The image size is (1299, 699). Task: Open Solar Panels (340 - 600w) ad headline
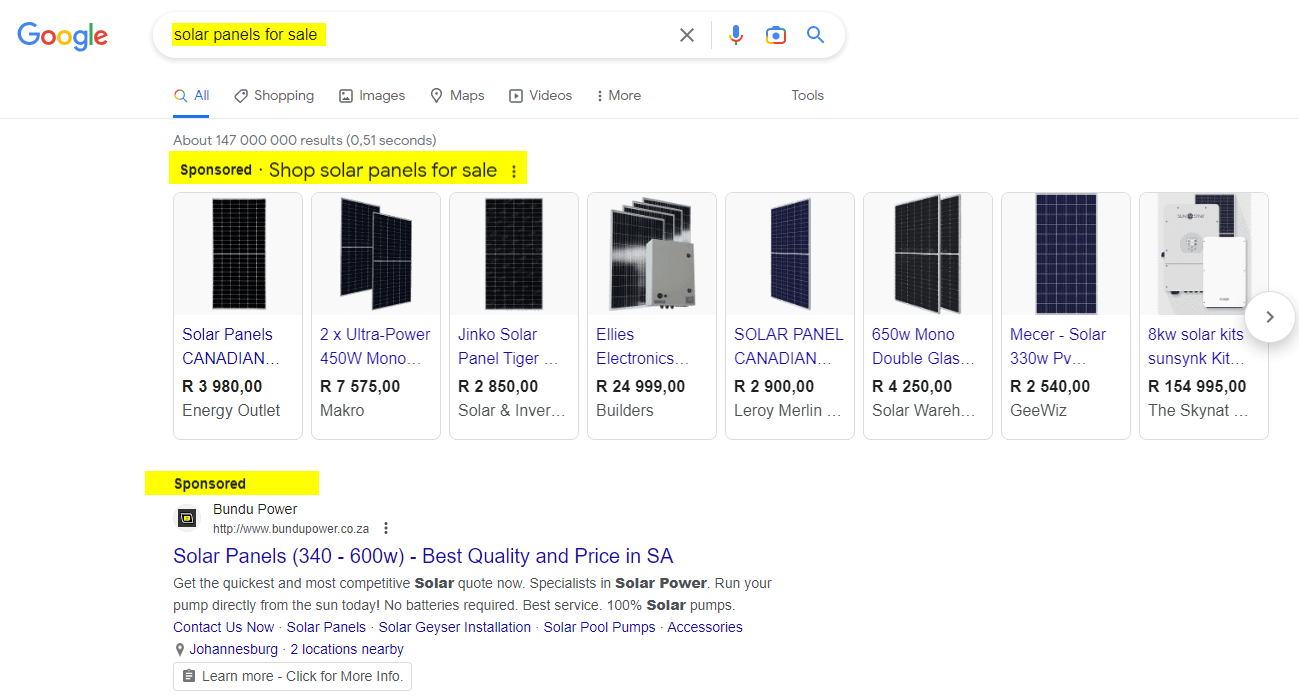(423, 556)
